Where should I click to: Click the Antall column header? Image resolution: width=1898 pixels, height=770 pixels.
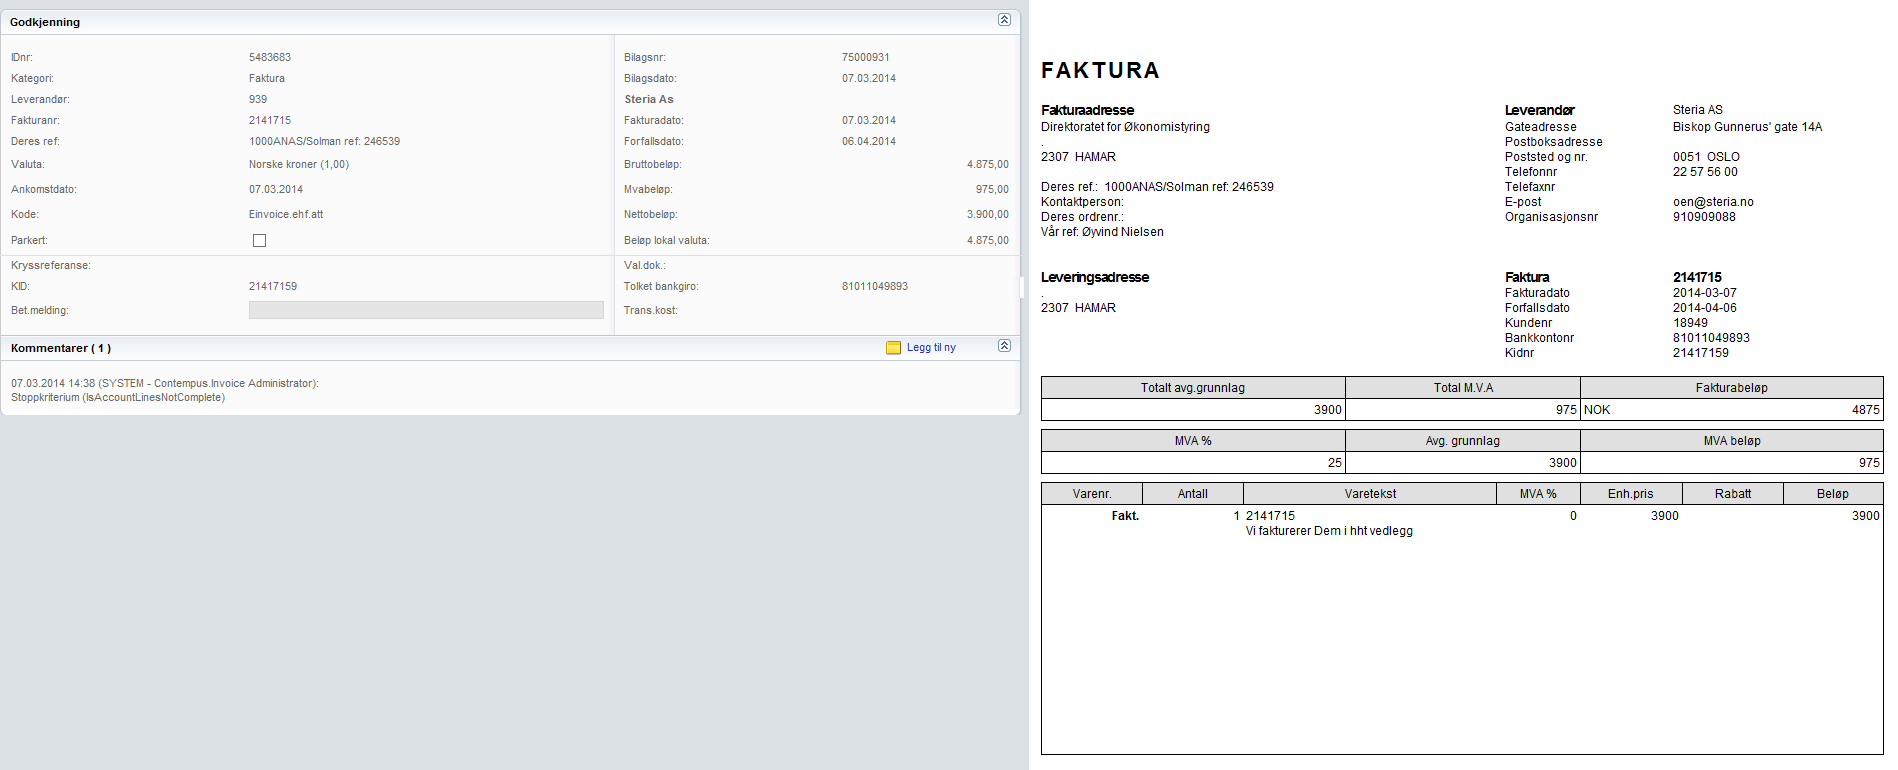1192,494
